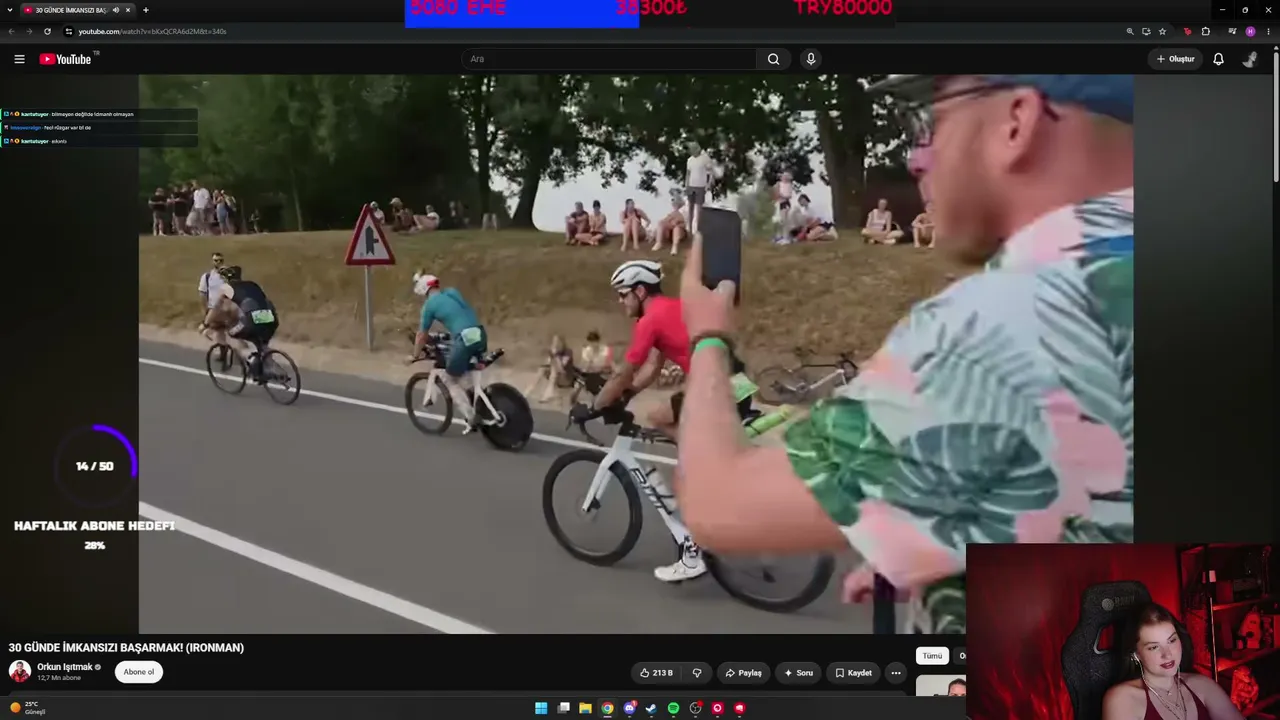The height and width of the screenshot is (720, 1280).
Task: Open the weather widget showing 25°C
Action: (28, 708)
